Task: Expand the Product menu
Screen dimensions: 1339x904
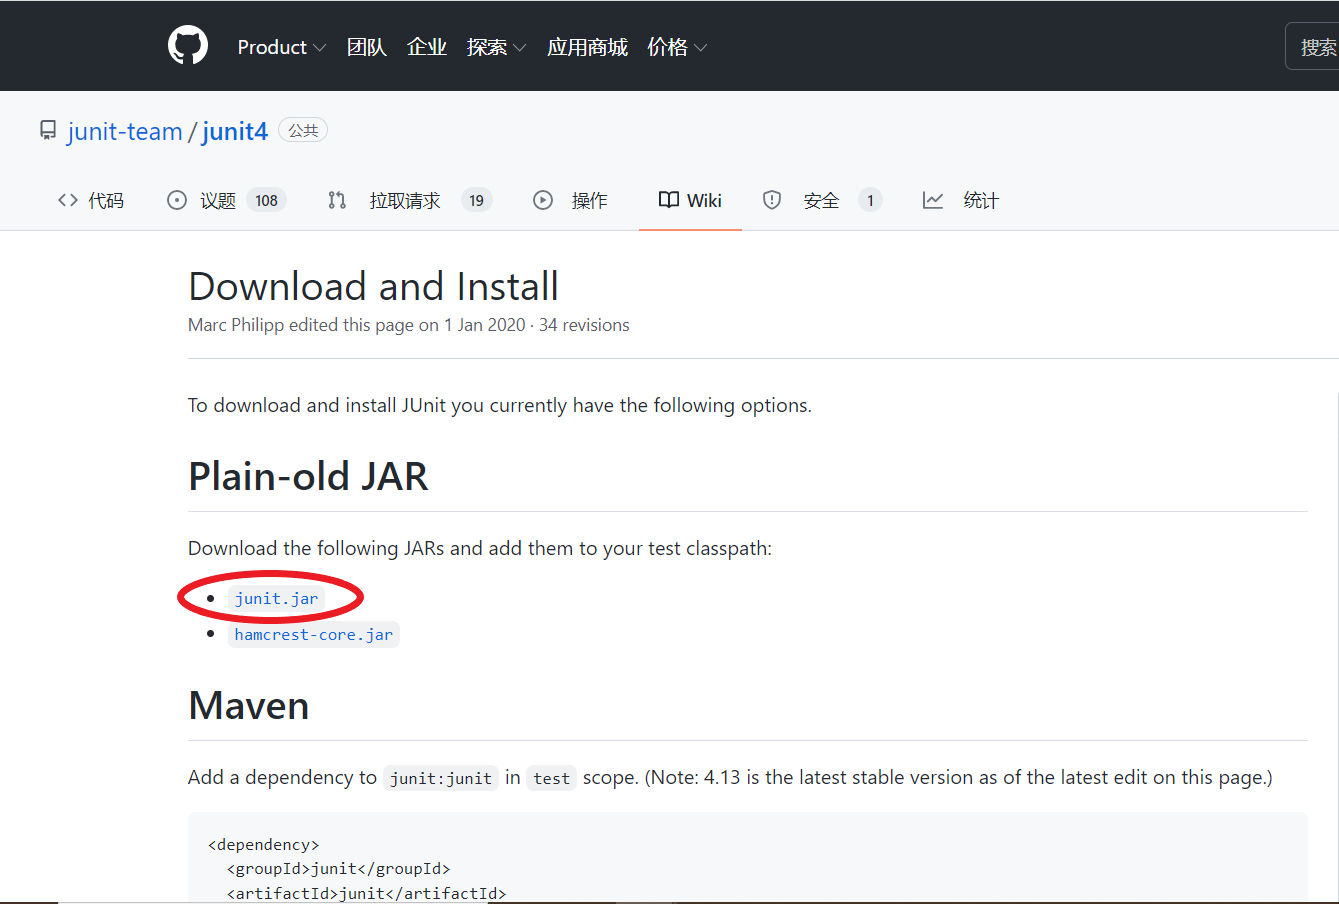Action: pyautogui.click(x=281, y=47)
